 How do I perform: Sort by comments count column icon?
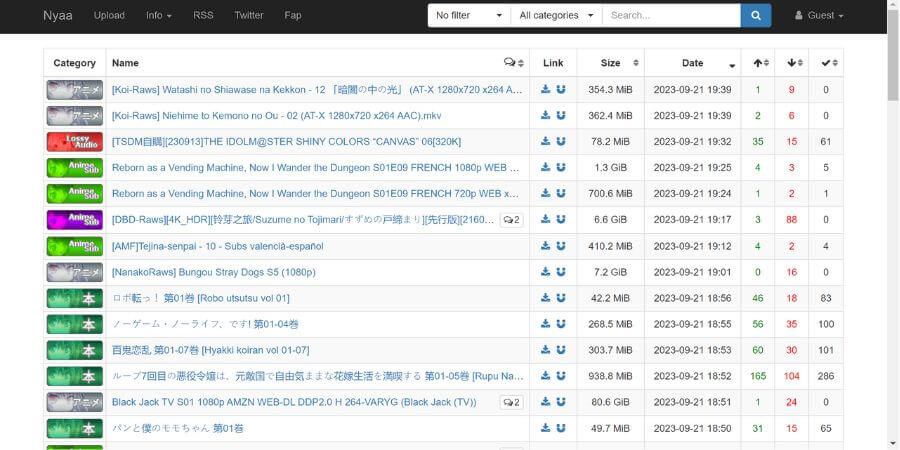(513, 63)
